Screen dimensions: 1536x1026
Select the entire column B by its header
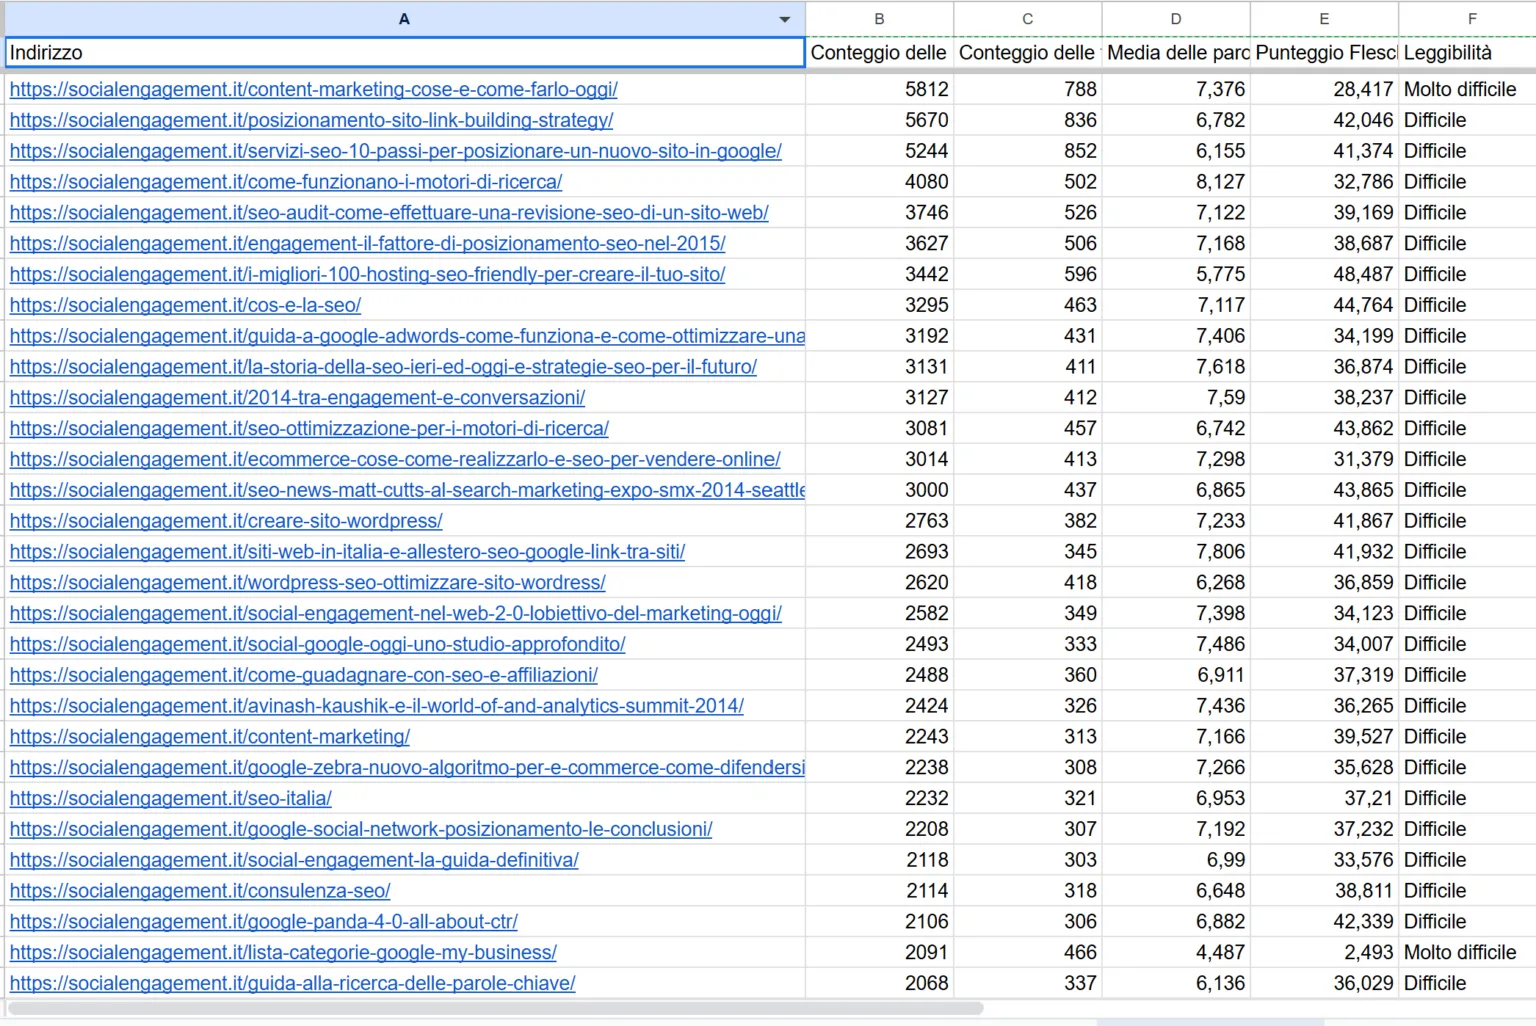[878, 18]
